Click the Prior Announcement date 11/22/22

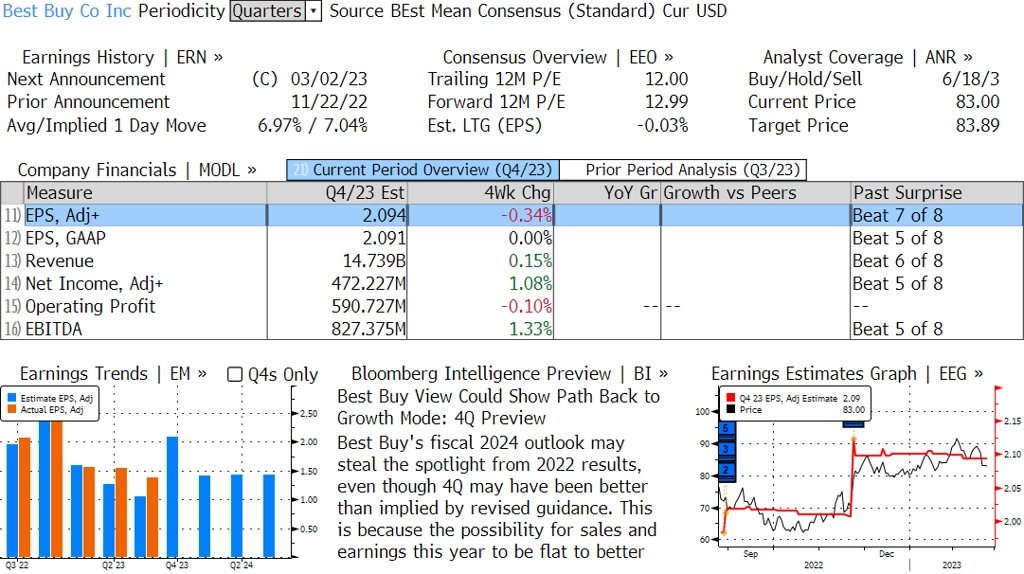click(x=329, y=103)
